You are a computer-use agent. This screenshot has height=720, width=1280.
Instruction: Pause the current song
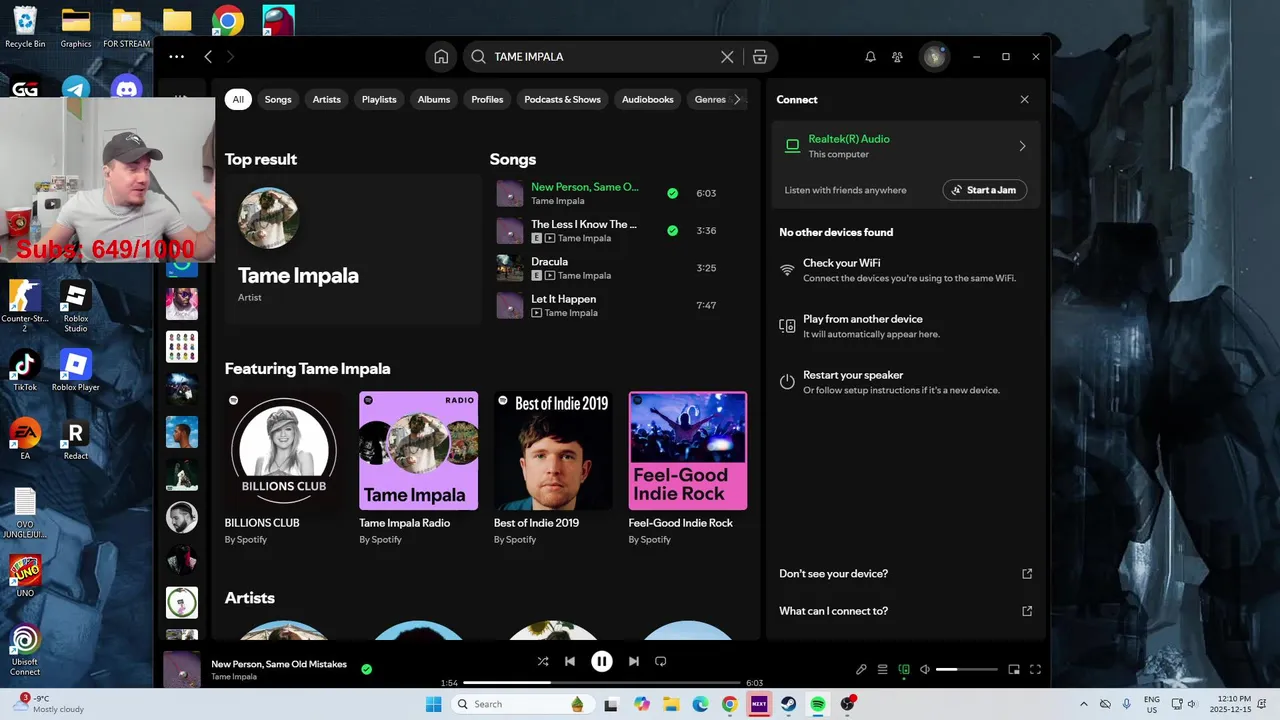(602, 661)
